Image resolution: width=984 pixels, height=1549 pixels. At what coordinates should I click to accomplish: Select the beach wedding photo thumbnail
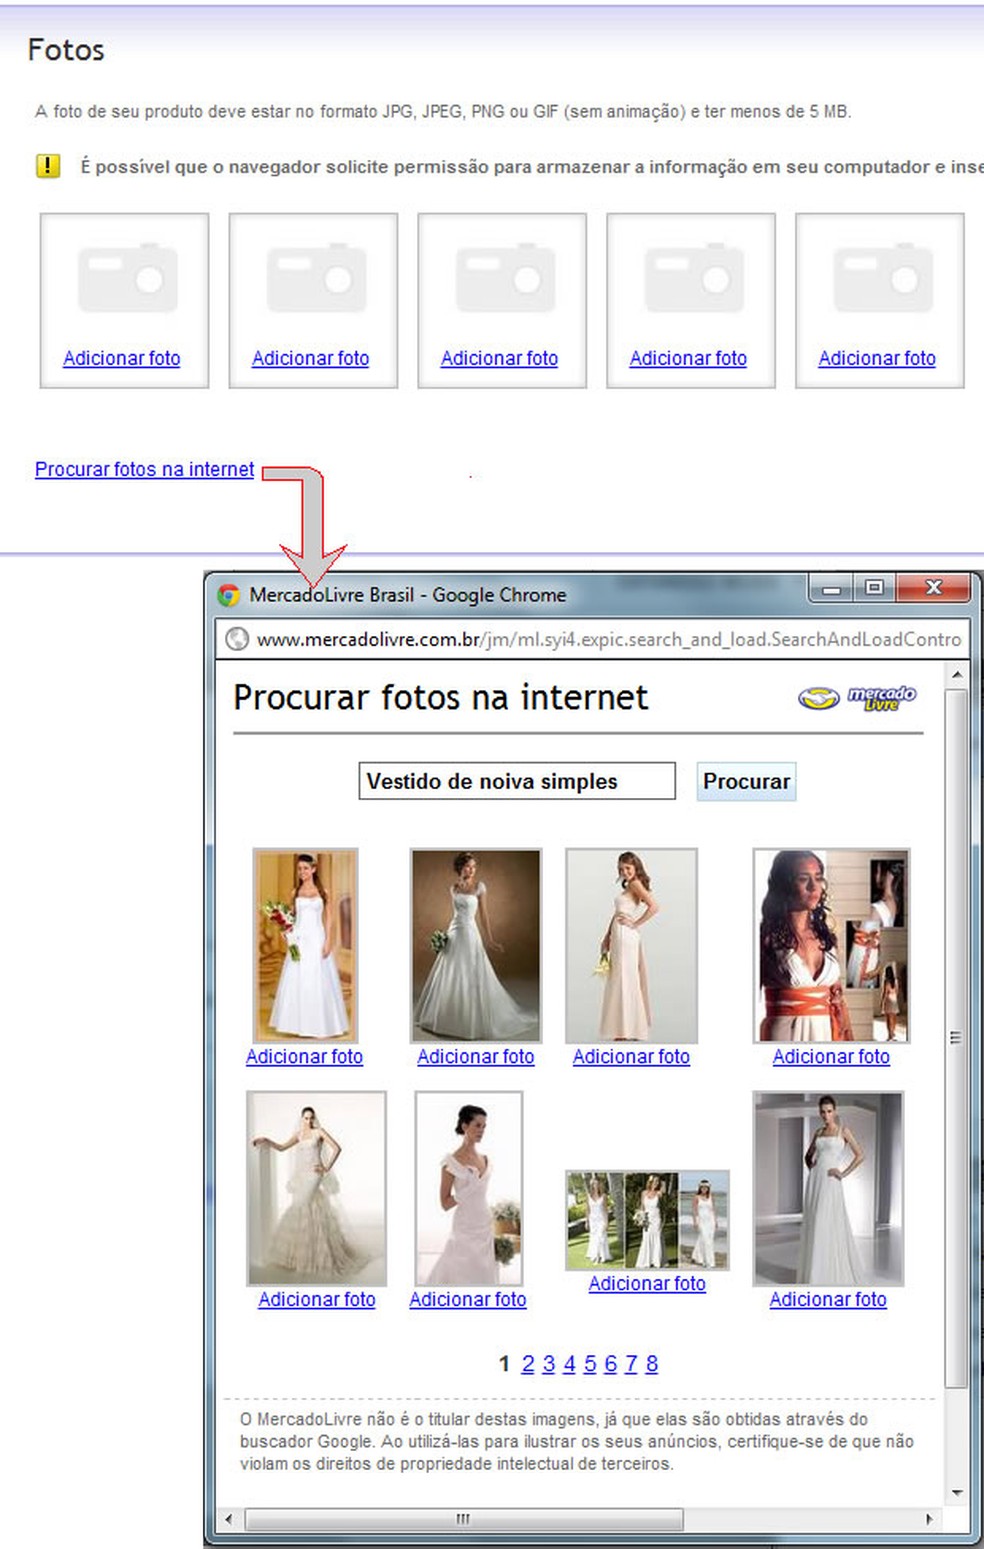pos(647,1218)
